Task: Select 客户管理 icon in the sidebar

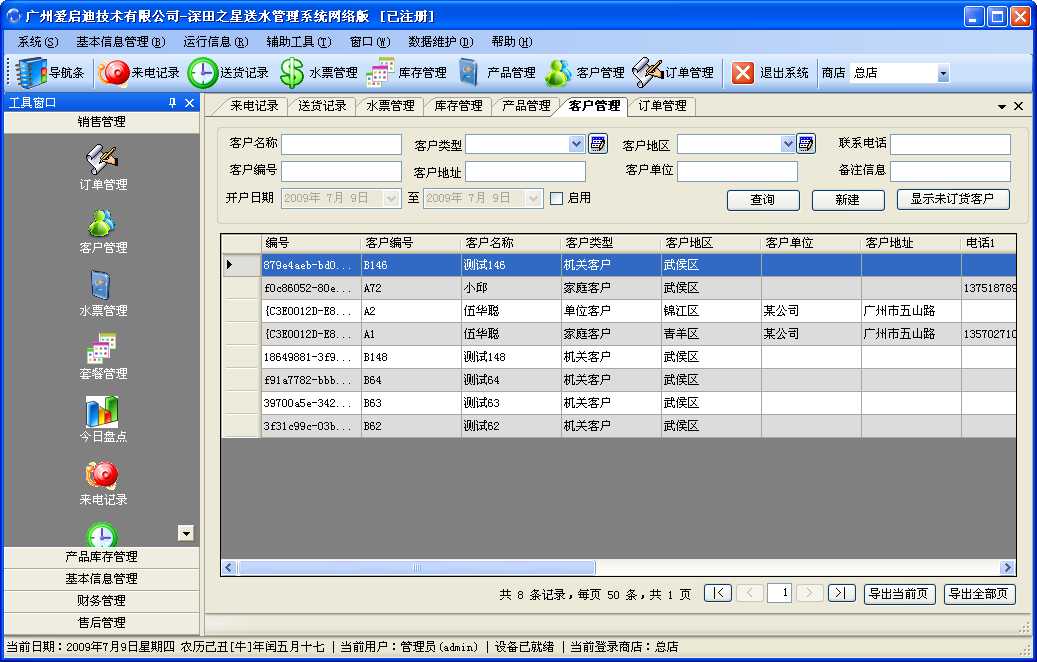Action: [x=103, y=231]
